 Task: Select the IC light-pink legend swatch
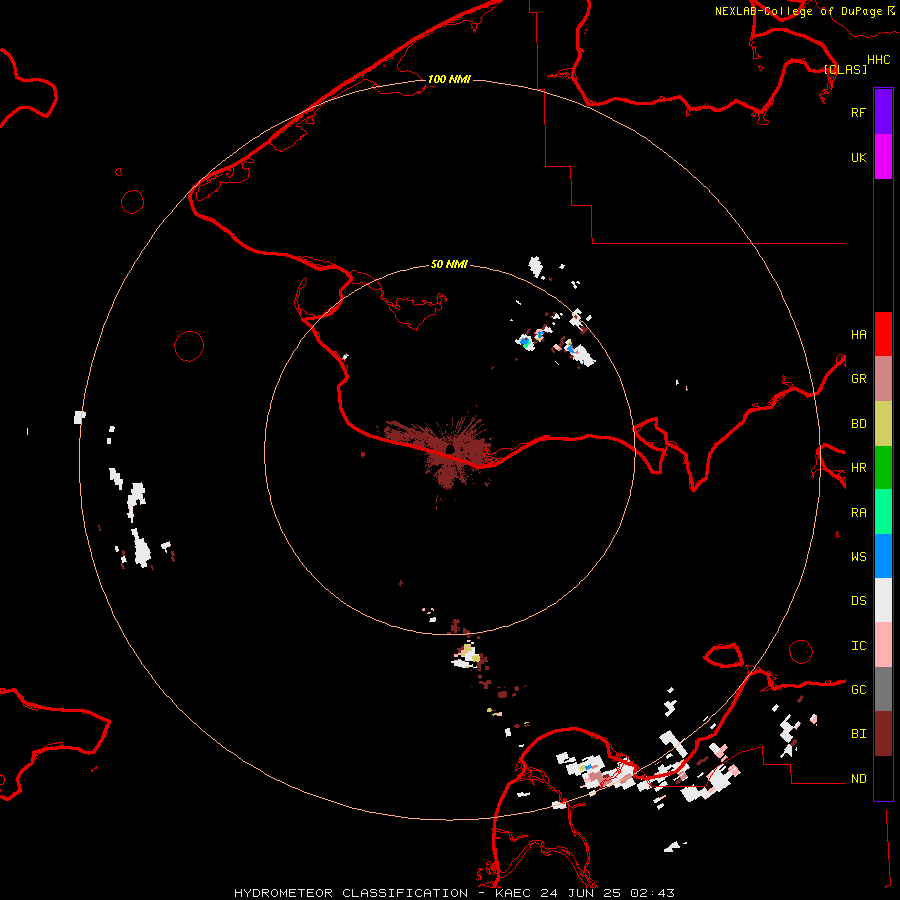point(883,645)
